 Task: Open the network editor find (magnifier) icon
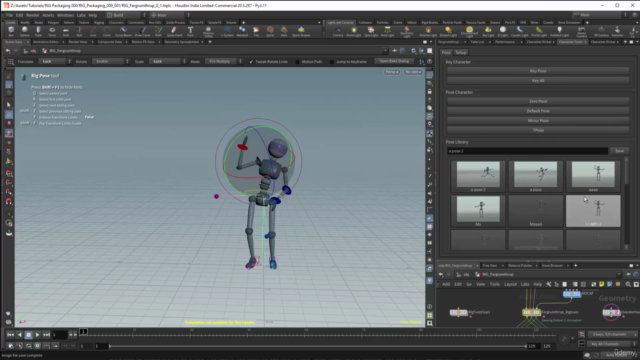point(628,284)
